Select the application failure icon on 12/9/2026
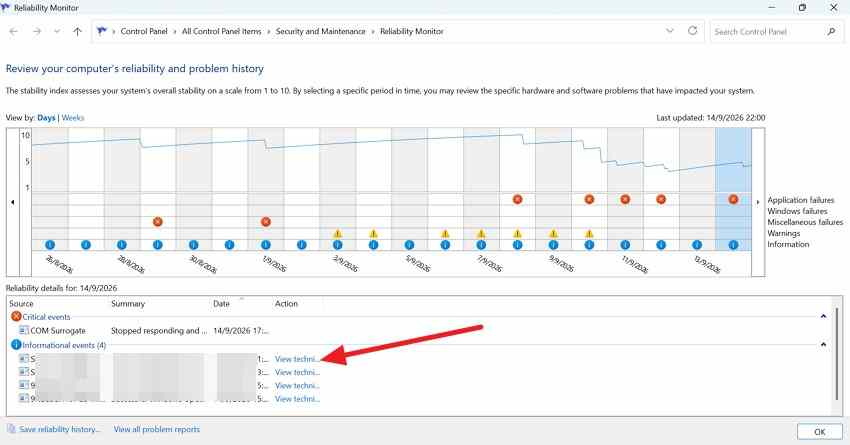The width and height of the screenshot is (850, 445). click(661, 199)
